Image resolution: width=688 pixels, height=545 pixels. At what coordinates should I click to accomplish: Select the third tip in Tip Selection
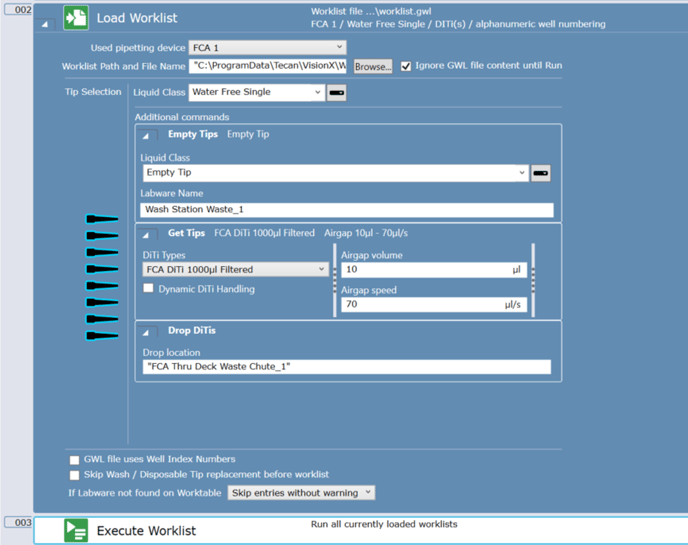102,252
